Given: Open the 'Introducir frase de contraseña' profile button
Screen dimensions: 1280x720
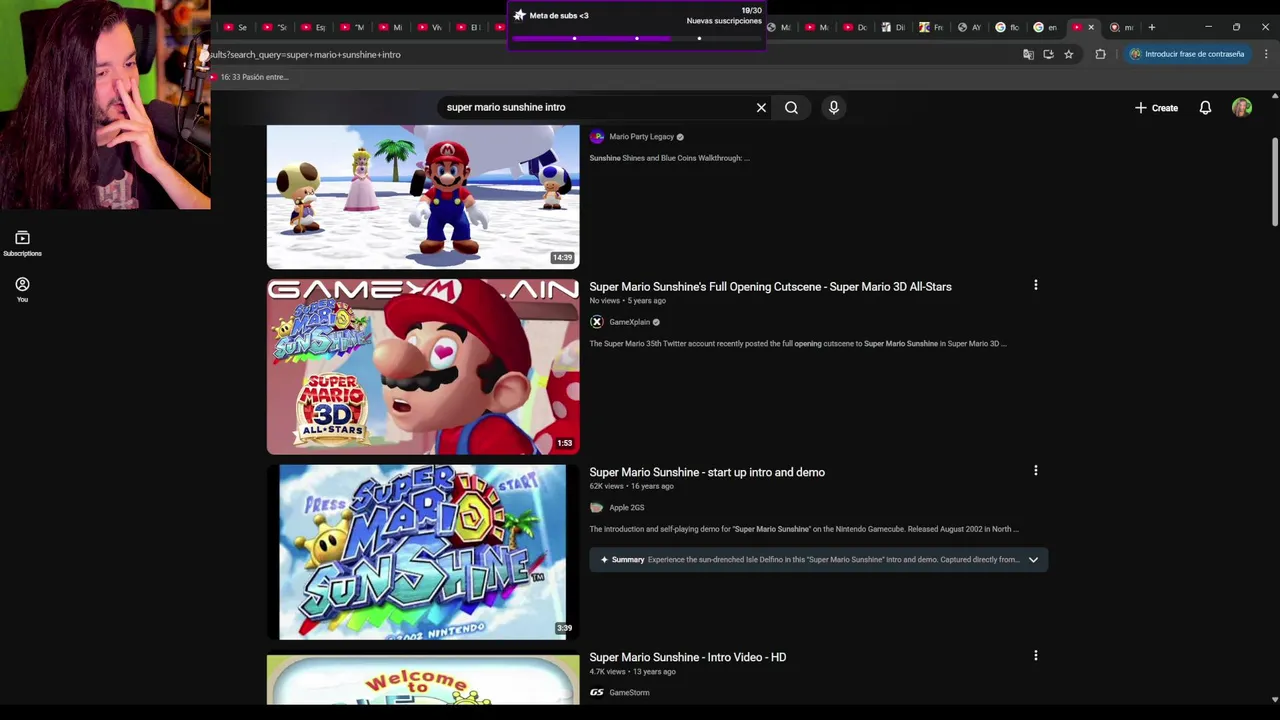Looking at the screenshot, I should click(1186, 54).
